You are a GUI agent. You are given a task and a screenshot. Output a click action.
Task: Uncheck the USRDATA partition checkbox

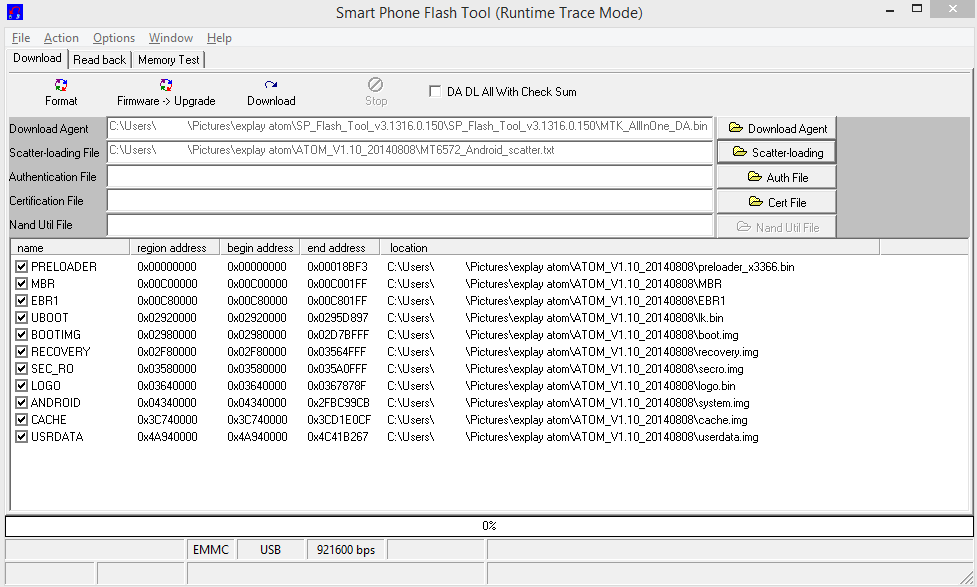point(22,437)
